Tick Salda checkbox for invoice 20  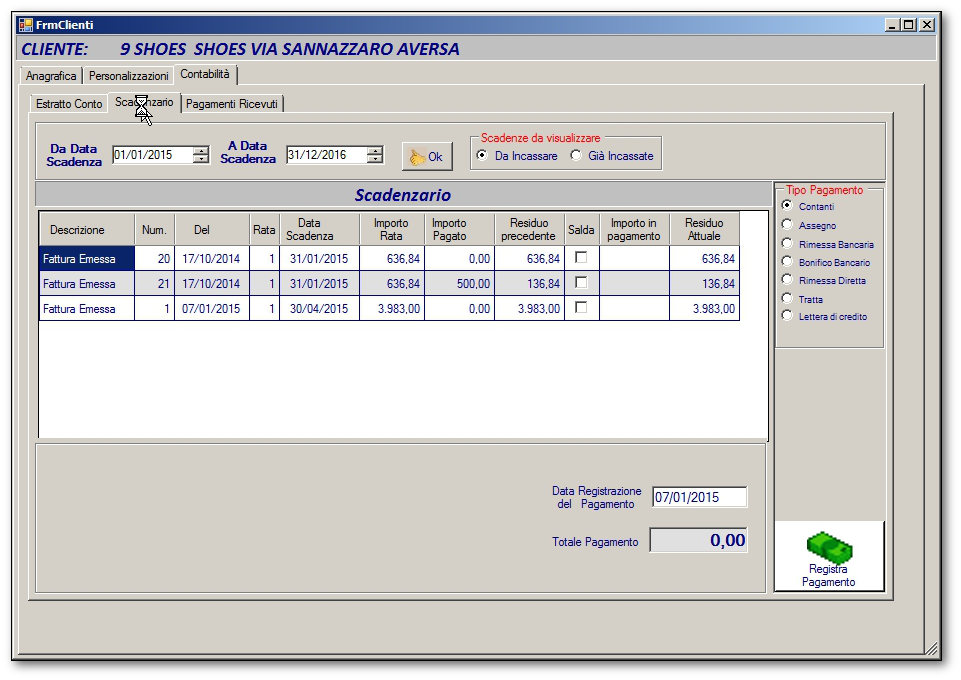tap(581, 258)
